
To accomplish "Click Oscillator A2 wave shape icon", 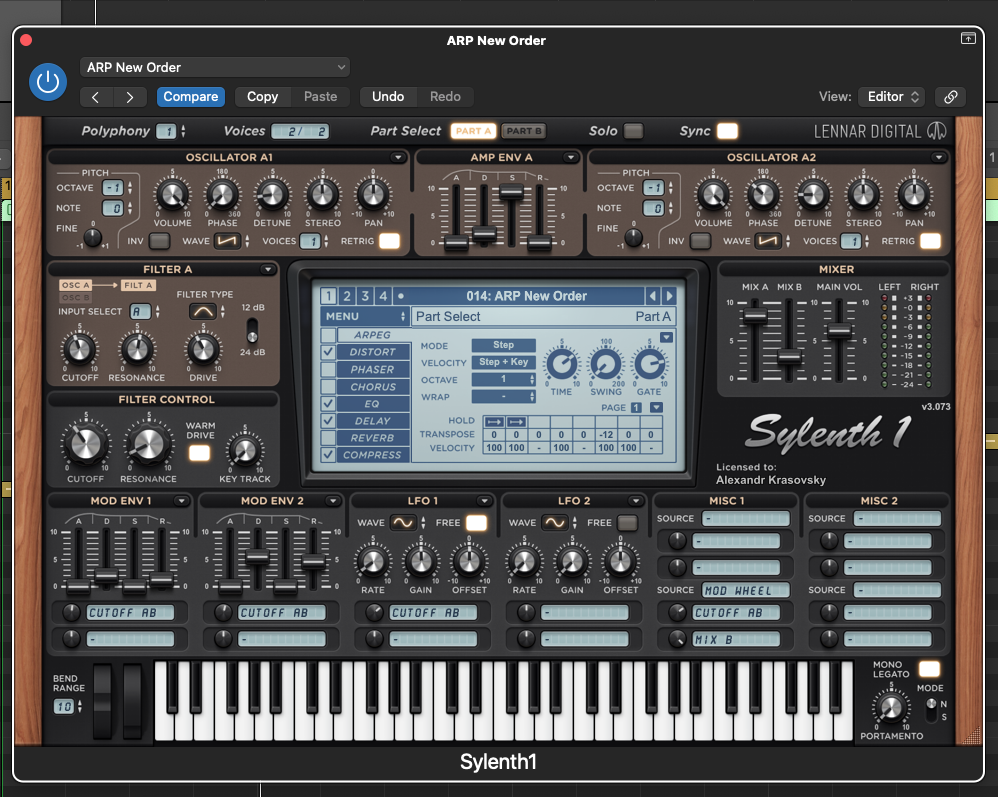I will point(768,241).
